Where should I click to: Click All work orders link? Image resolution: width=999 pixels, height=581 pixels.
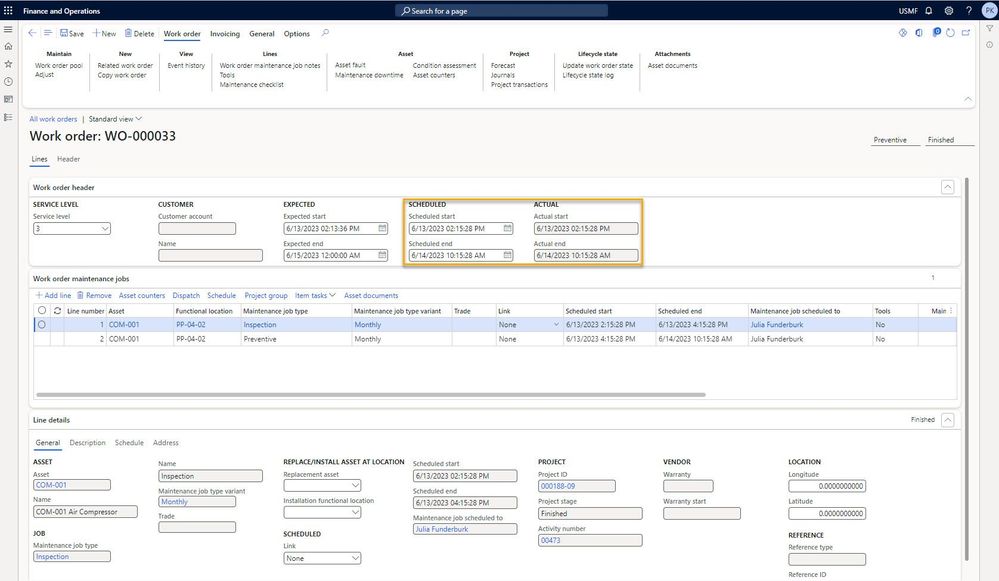click(53, 119)
